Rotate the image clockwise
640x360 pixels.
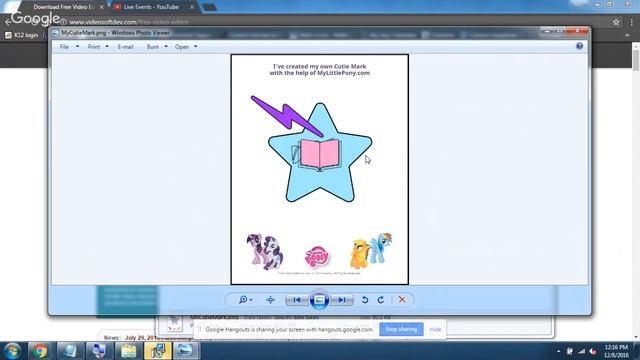point(381,300)
